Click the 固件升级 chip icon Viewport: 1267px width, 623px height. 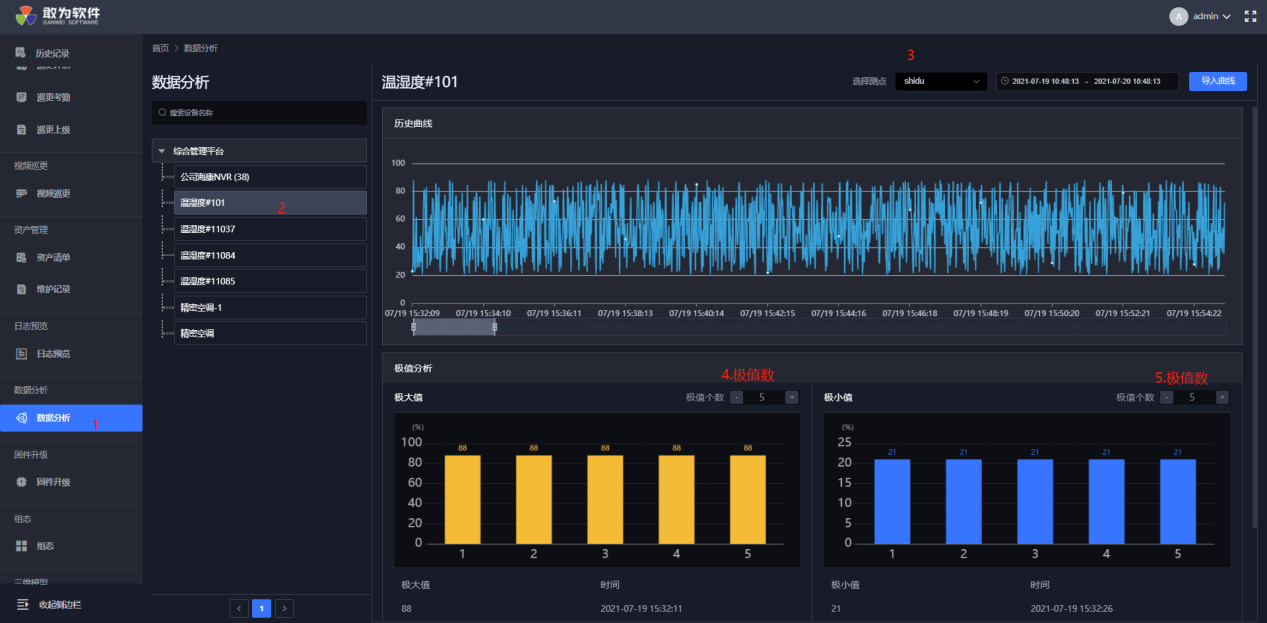(21, 482)
